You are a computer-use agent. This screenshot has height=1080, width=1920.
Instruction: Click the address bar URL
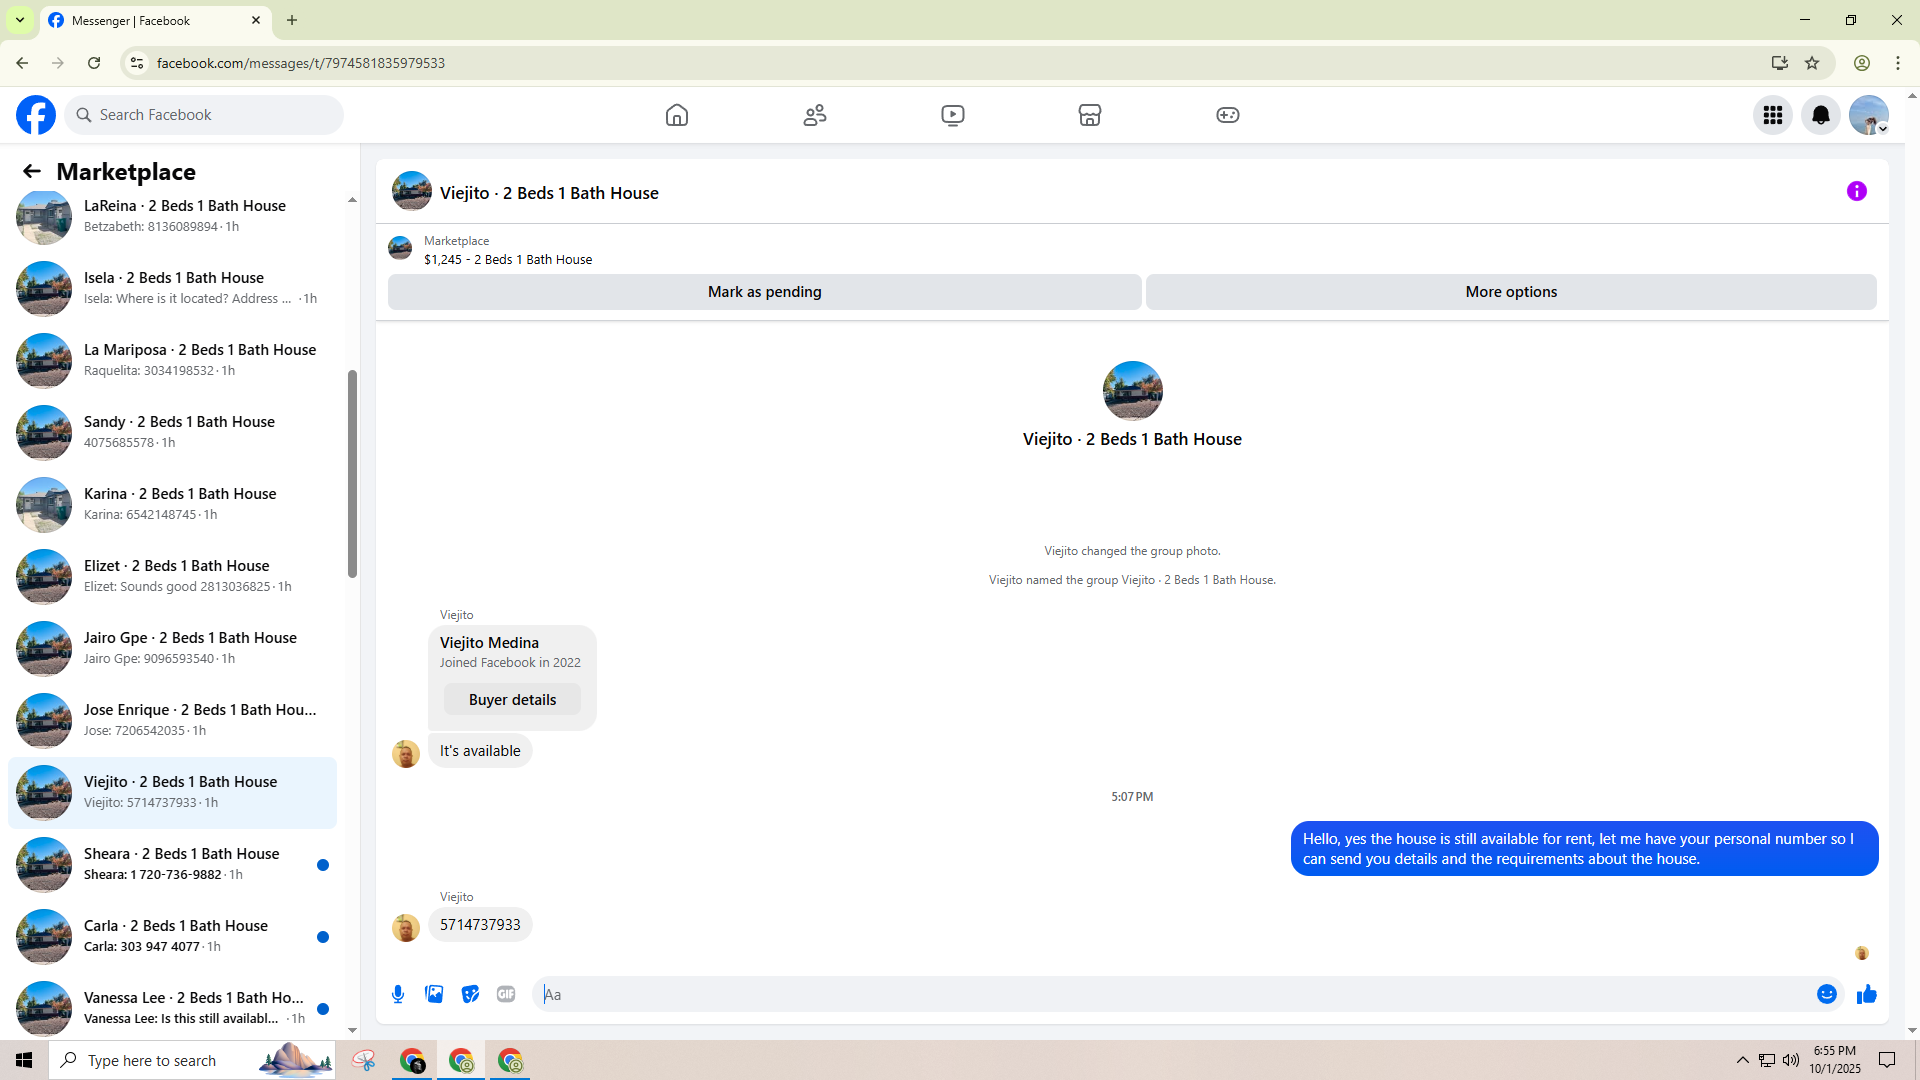tap(300, 63)
